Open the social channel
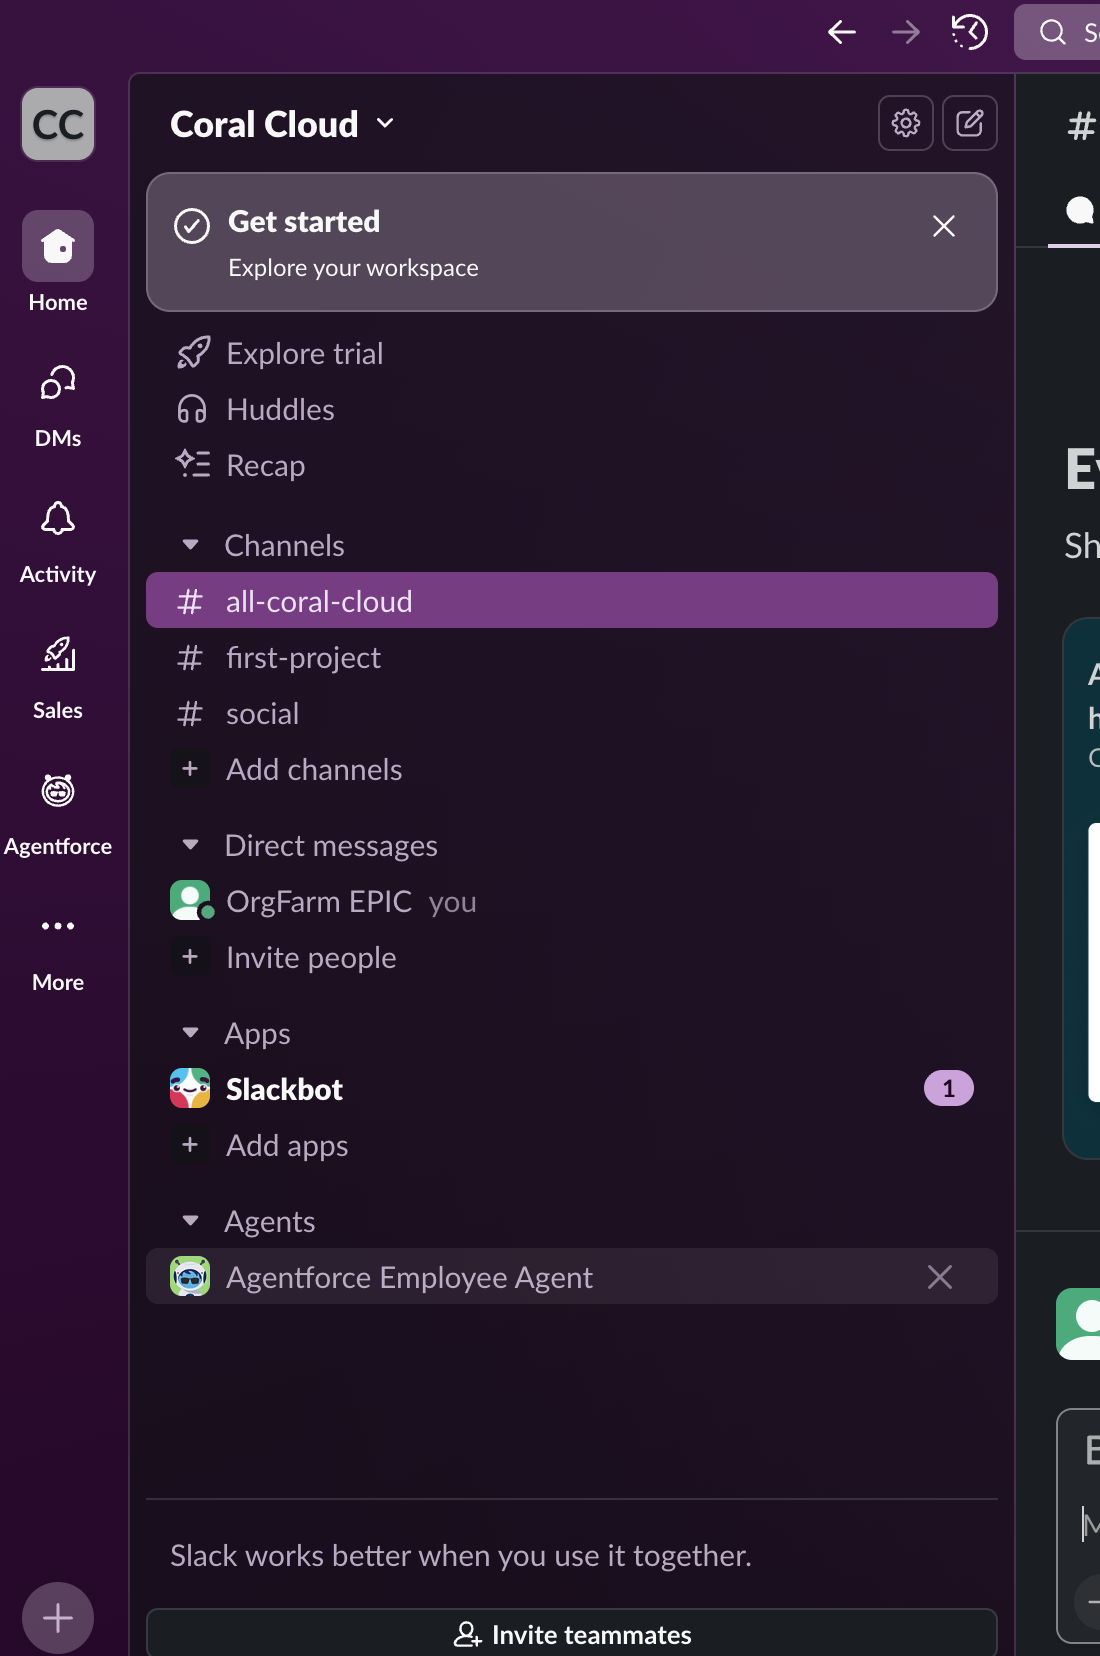 pyautogui.click(x=262, y=714)
